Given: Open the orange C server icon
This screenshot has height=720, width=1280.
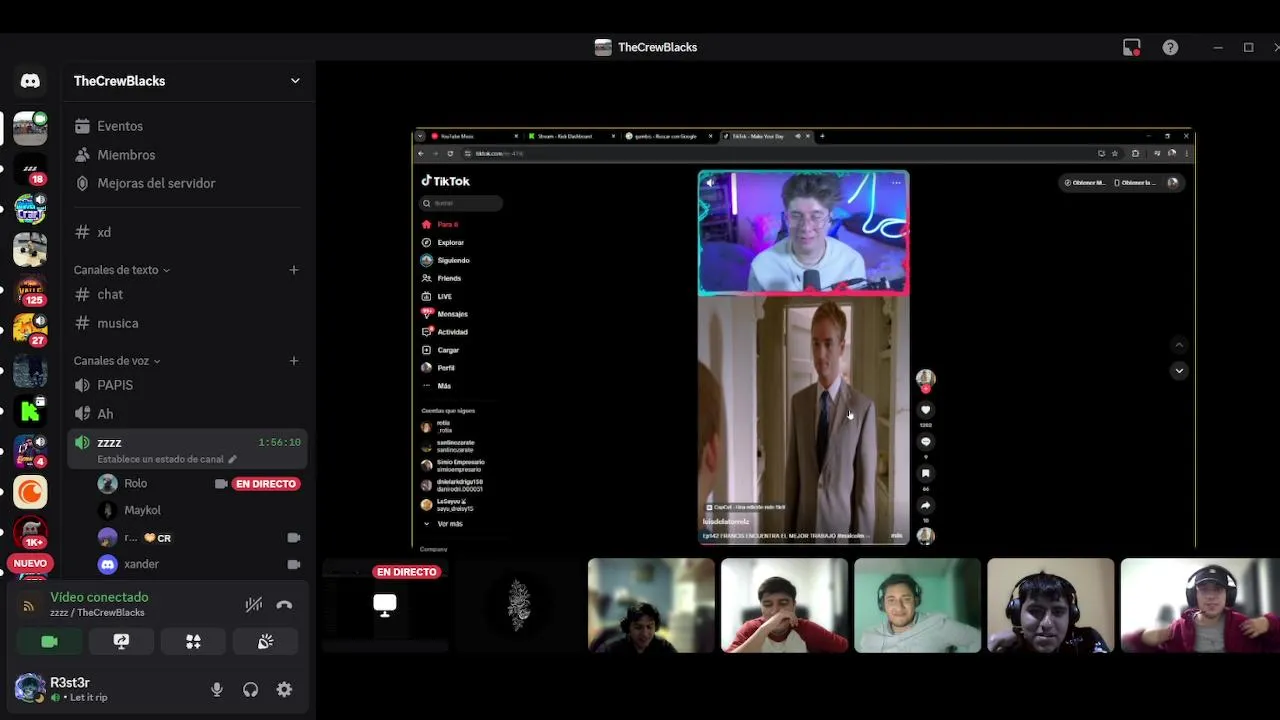Looking at the screenshot, I should (x=30, y=492).
